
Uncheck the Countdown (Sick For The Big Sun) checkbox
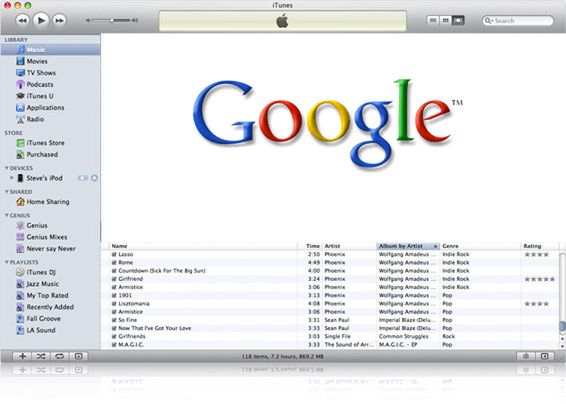tap(114, 271)
